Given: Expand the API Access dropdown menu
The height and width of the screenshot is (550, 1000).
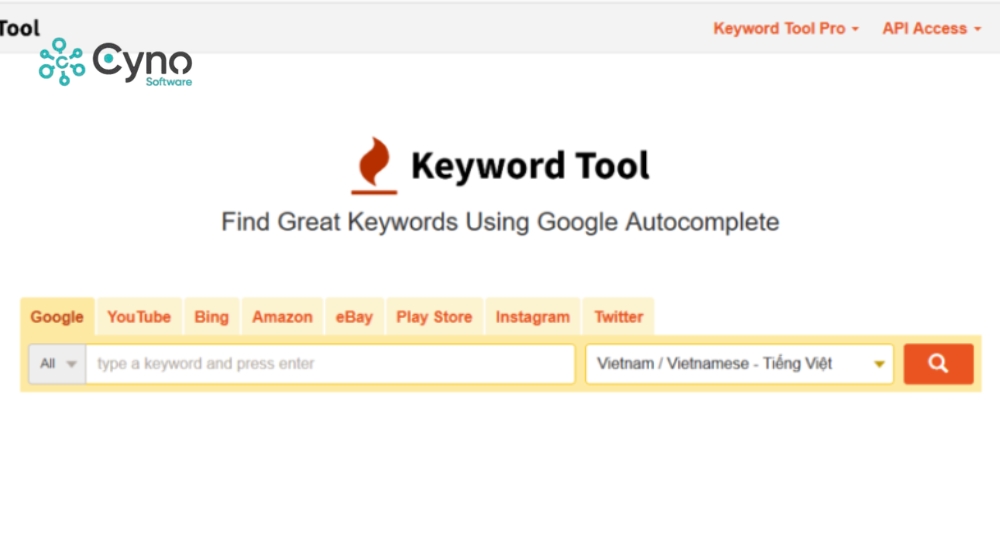Looking at the screenshot, I should [931, 29].
